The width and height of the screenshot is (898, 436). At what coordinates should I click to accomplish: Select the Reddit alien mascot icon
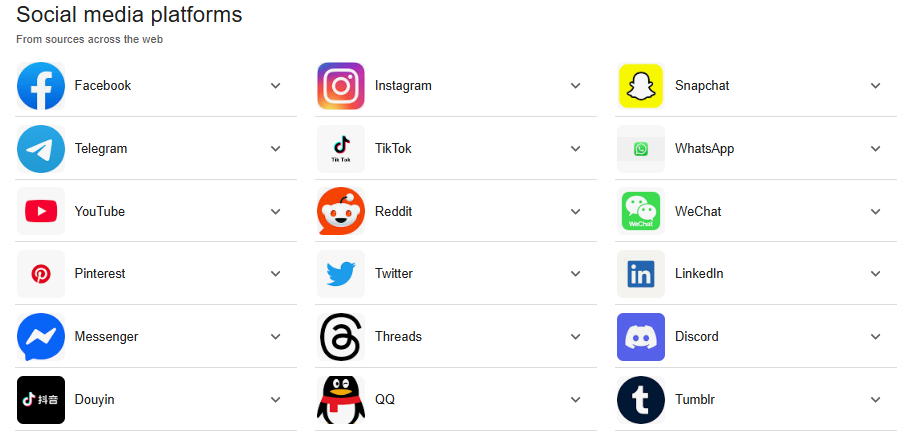[x=341, y=211]
